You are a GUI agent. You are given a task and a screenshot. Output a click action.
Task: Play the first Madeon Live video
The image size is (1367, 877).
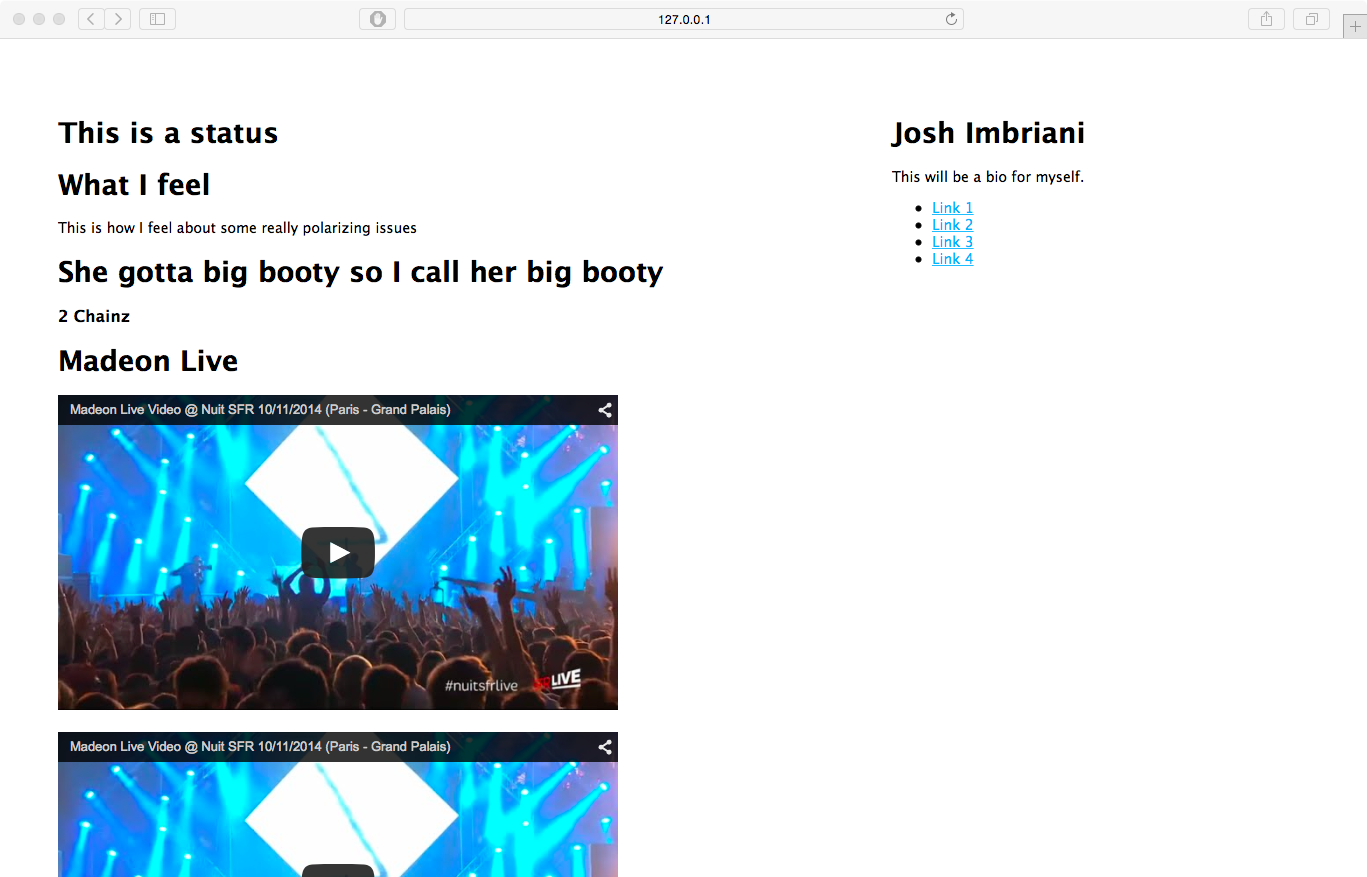pyautogui.click(x=338, y=552)
